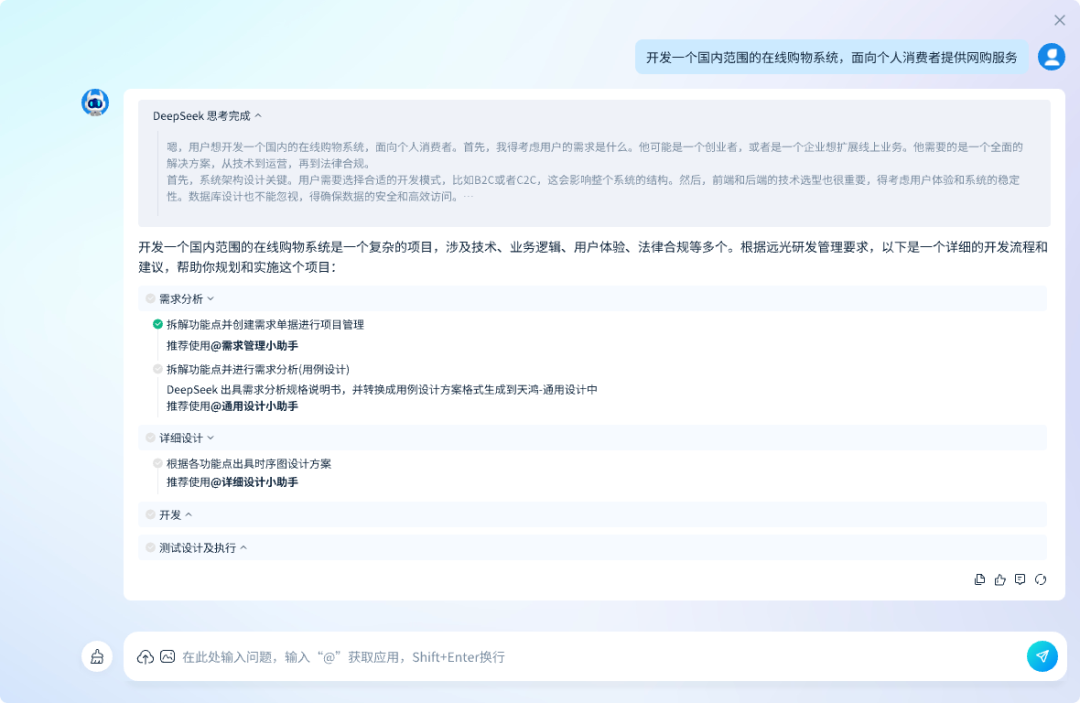
Task: Collapse the 需求分析 section
Action: 210,298
